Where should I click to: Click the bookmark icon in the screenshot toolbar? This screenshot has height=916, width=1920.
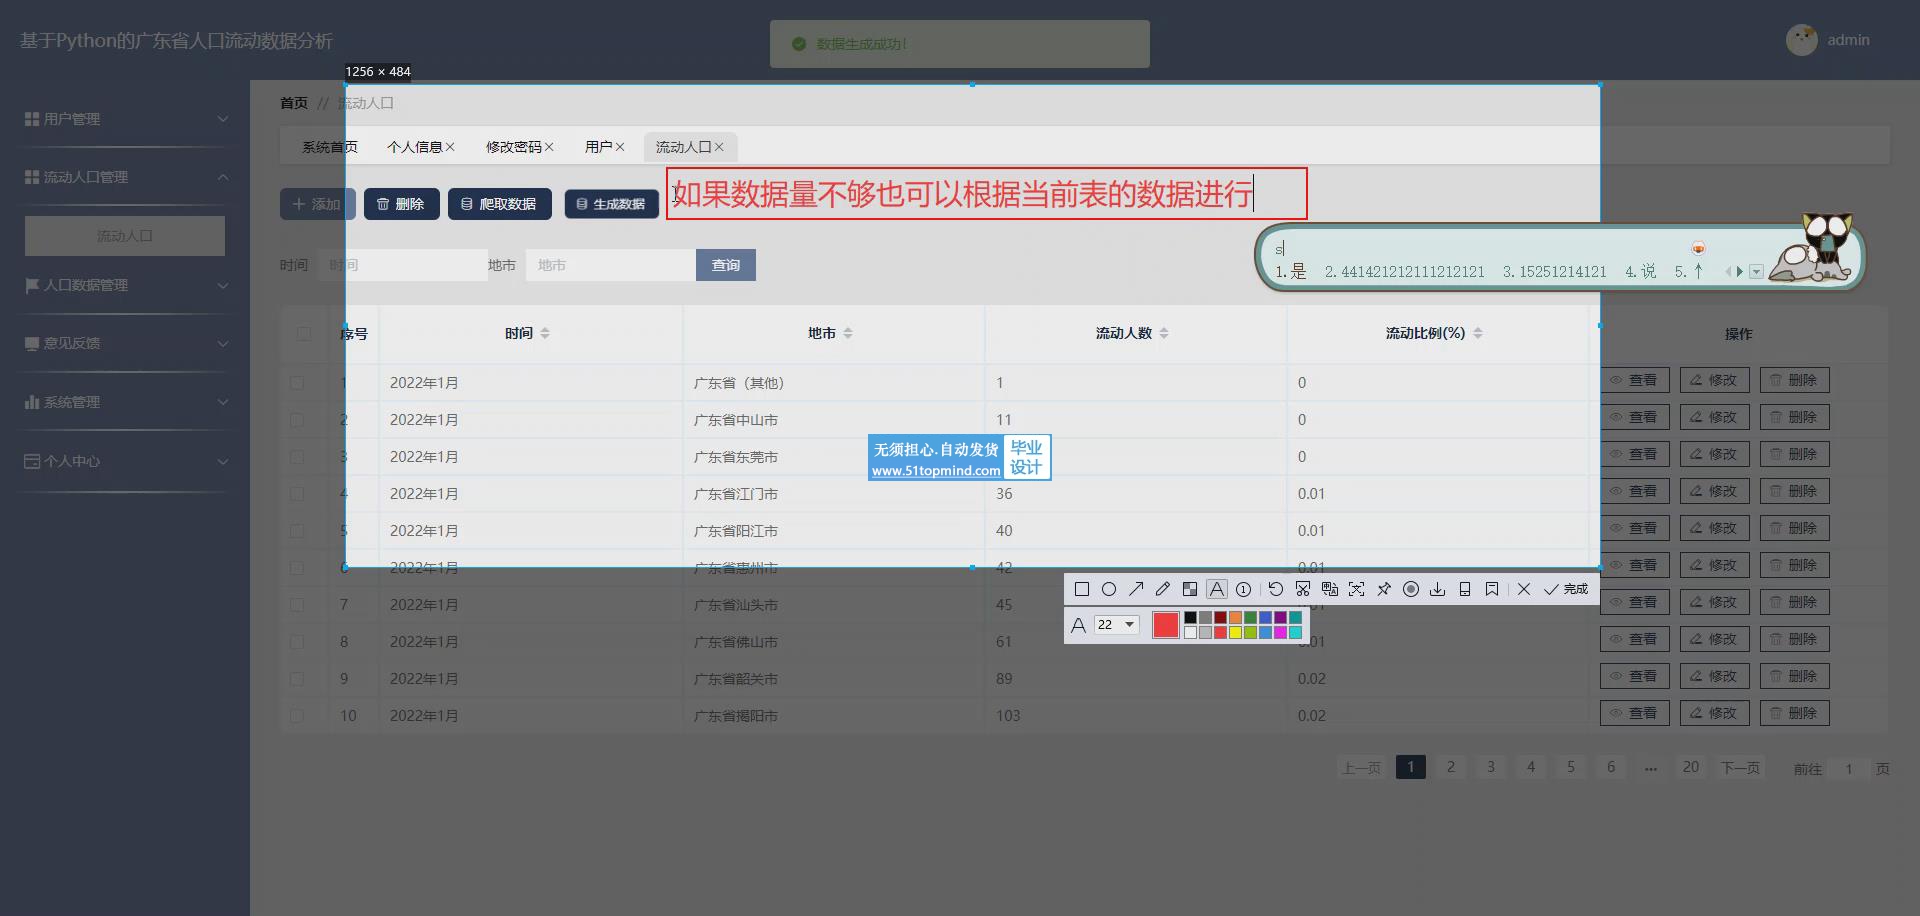click(1491, 589)
